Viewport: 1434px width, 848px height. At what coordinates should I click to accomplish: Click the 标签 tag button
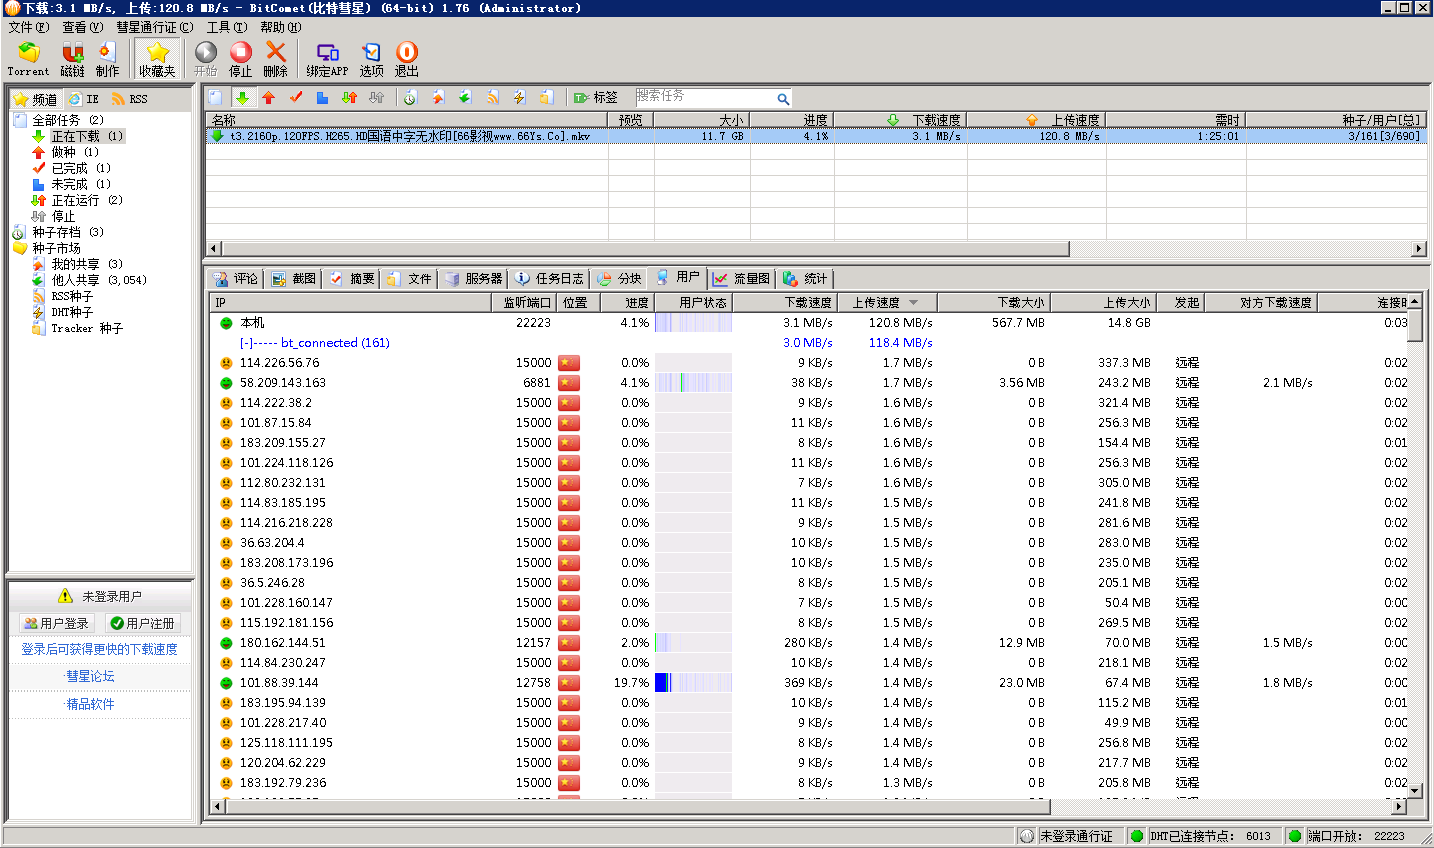pyautogui.click(x=596, y=97)
